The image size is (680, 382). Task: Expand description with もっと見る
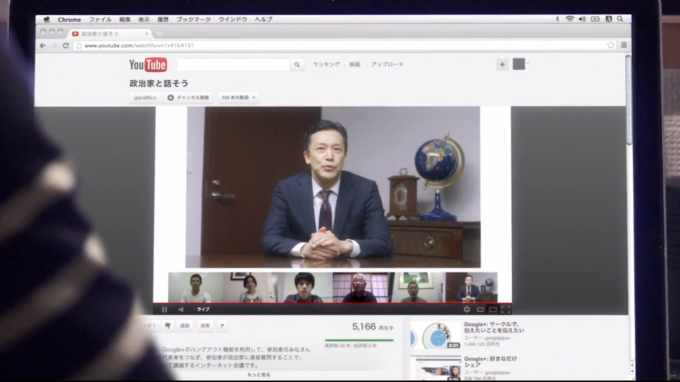(259, 375)
